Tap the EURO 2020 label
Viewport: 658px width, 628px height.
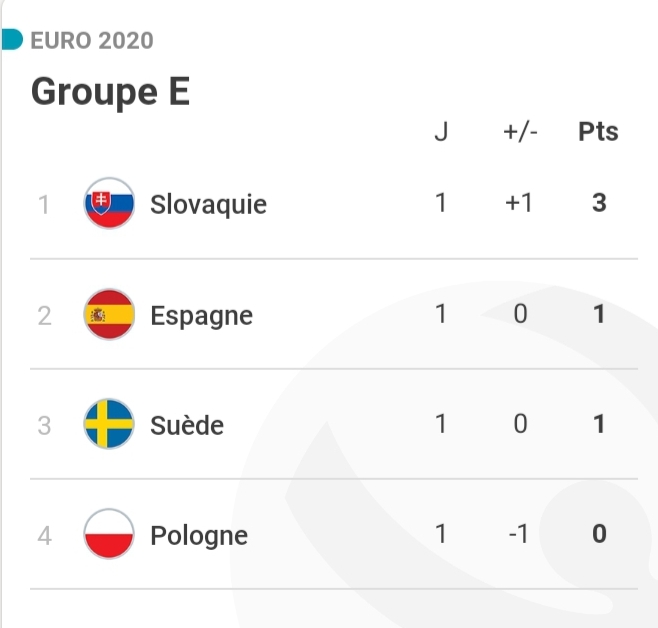(92, 40)
